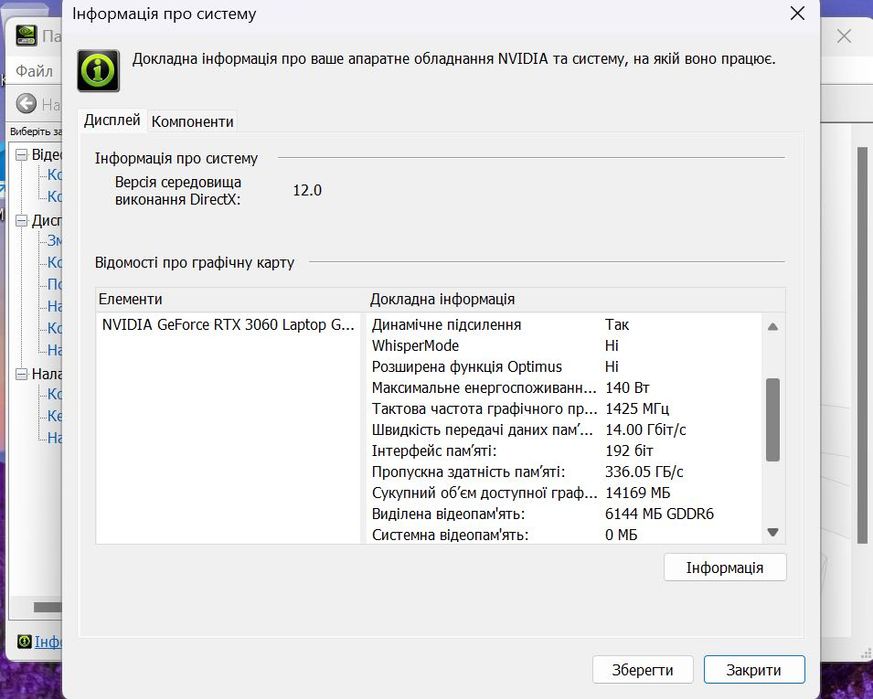This screenshot has height=699, width=873.
Task: Click the 0 МБ system video memory value
Action: 621,535
